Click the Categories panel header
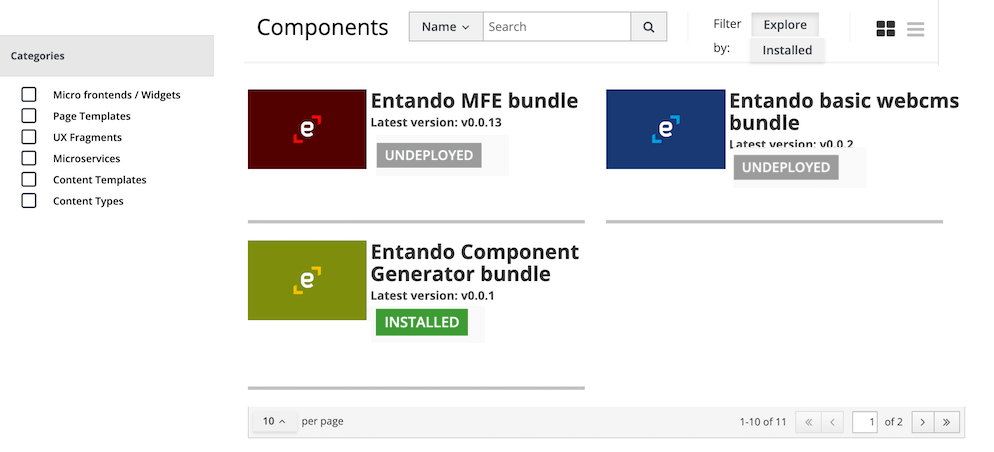Viewport: 994px width, 452px height. [x=106, y=56]
